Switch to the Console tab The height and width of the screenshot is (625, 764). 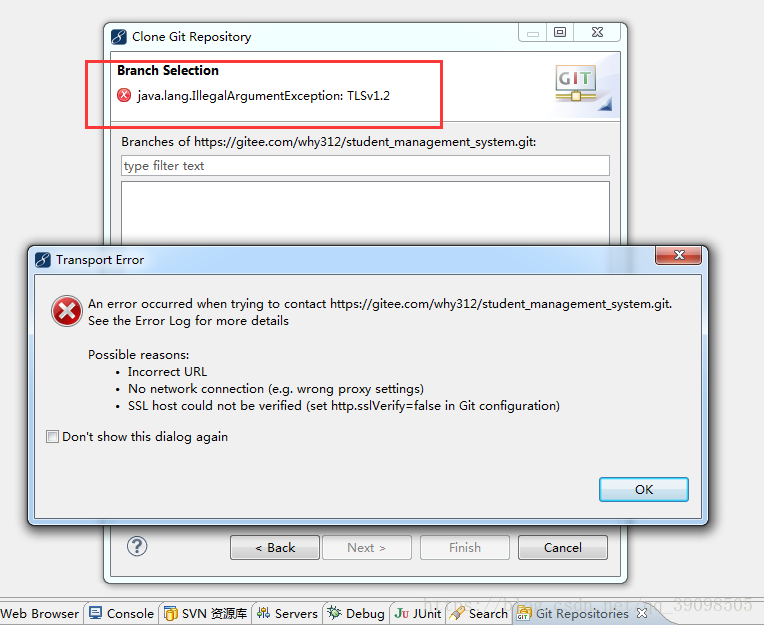pyautogui.click(x=121, y=613)
